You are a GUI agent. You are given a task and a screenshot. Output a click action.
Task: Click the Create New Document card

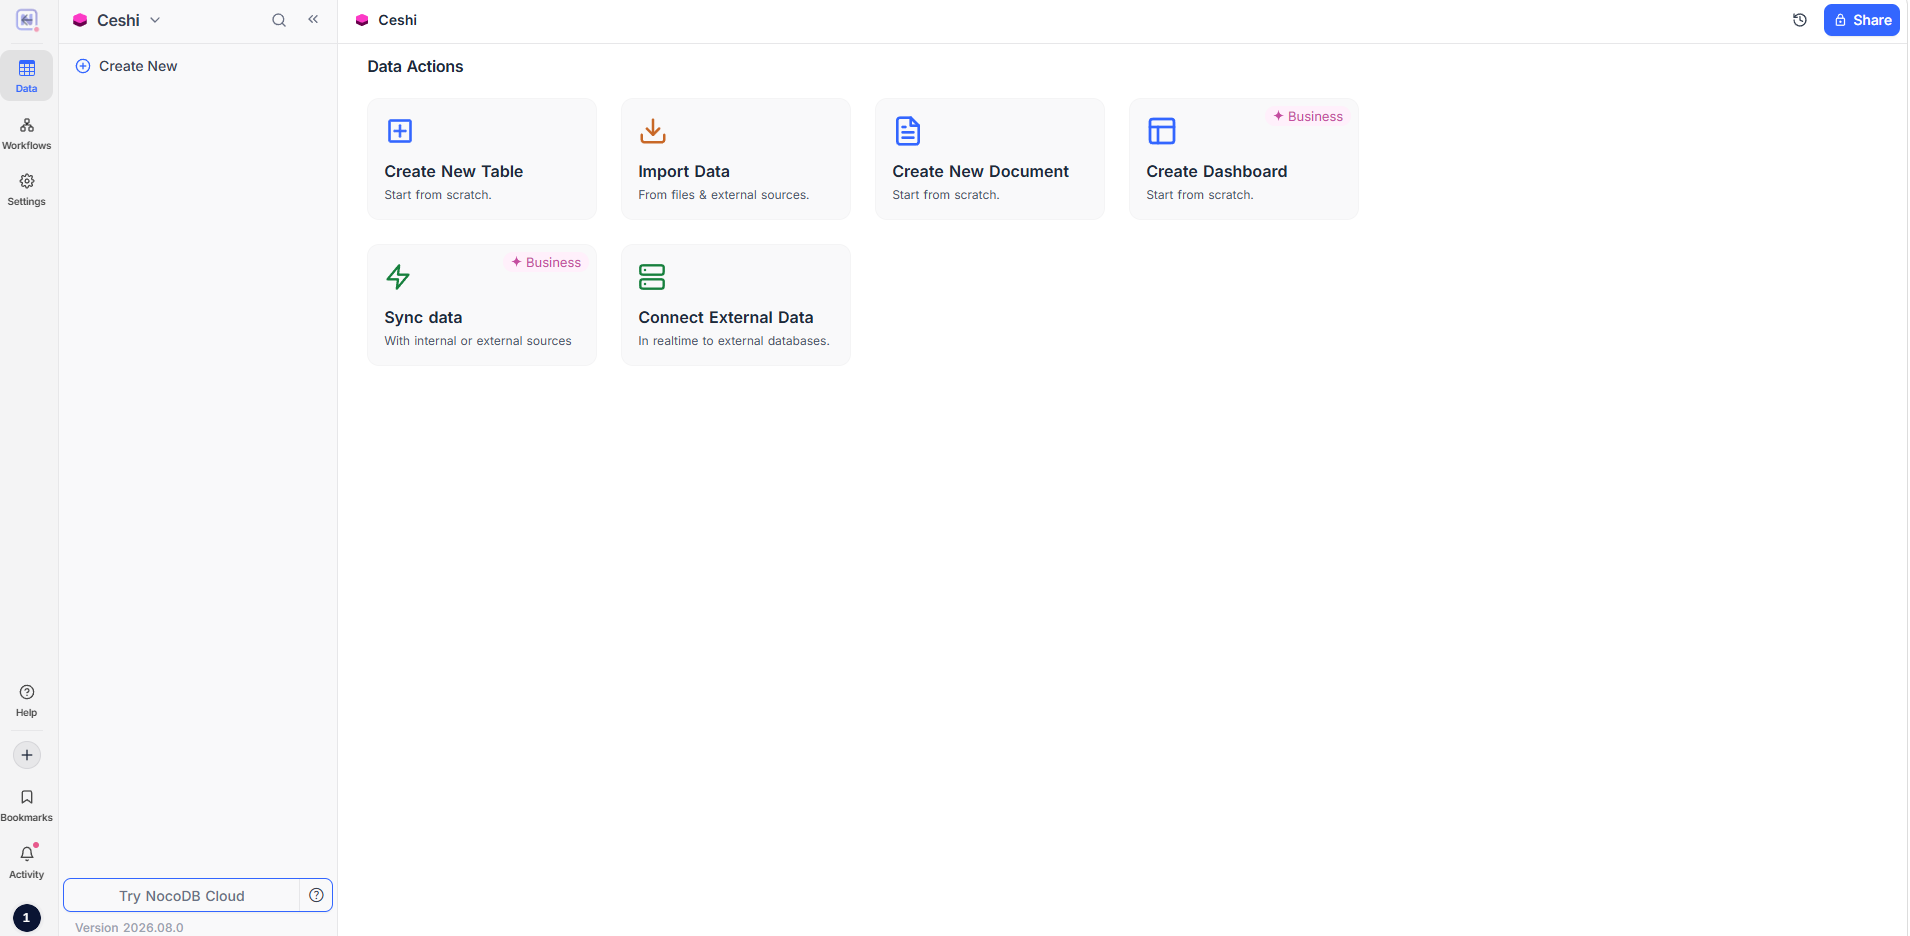990,159
